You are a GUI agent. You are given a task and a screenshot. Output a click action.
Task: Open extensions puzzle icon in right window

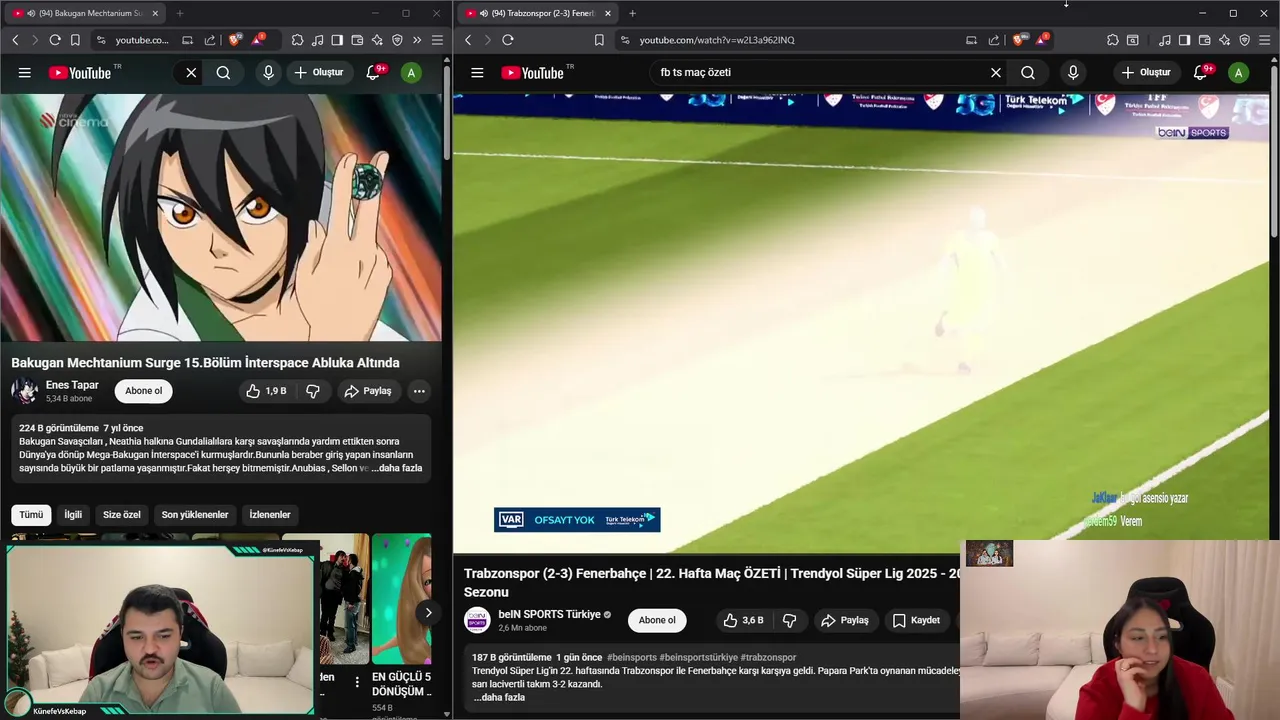1113,40
